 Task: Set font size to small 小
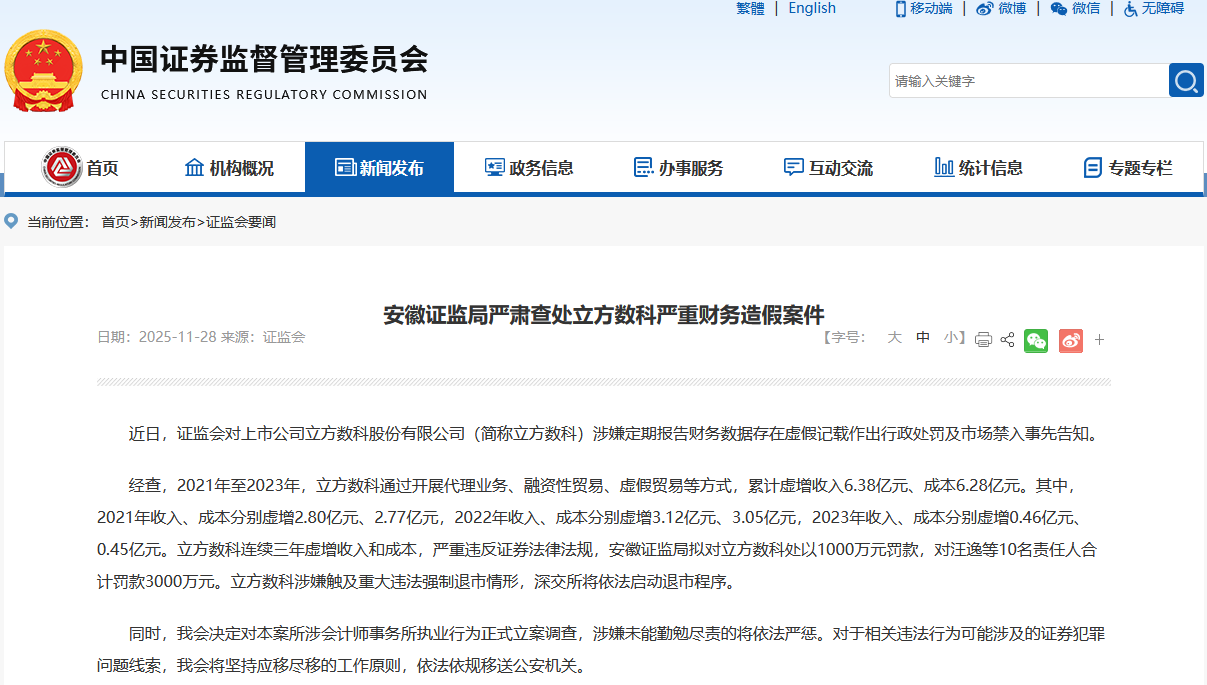point(950,338)
